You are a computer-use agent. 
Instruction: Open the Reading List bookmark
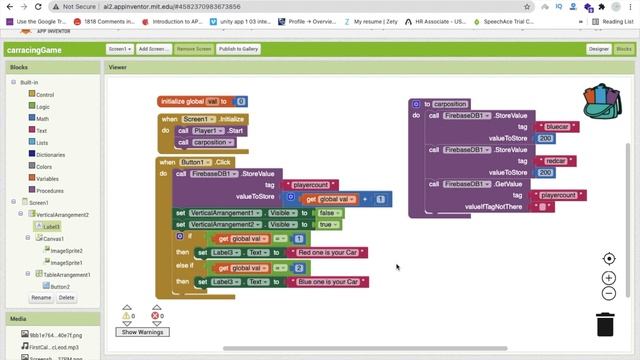point(613,22)
